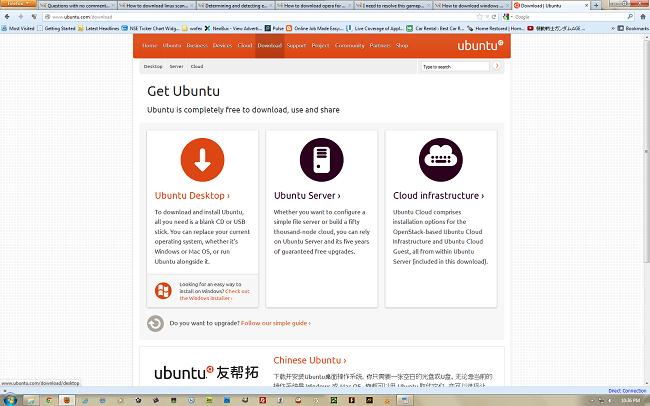Close the Download | Ubuntu tab

click(586, 5)
